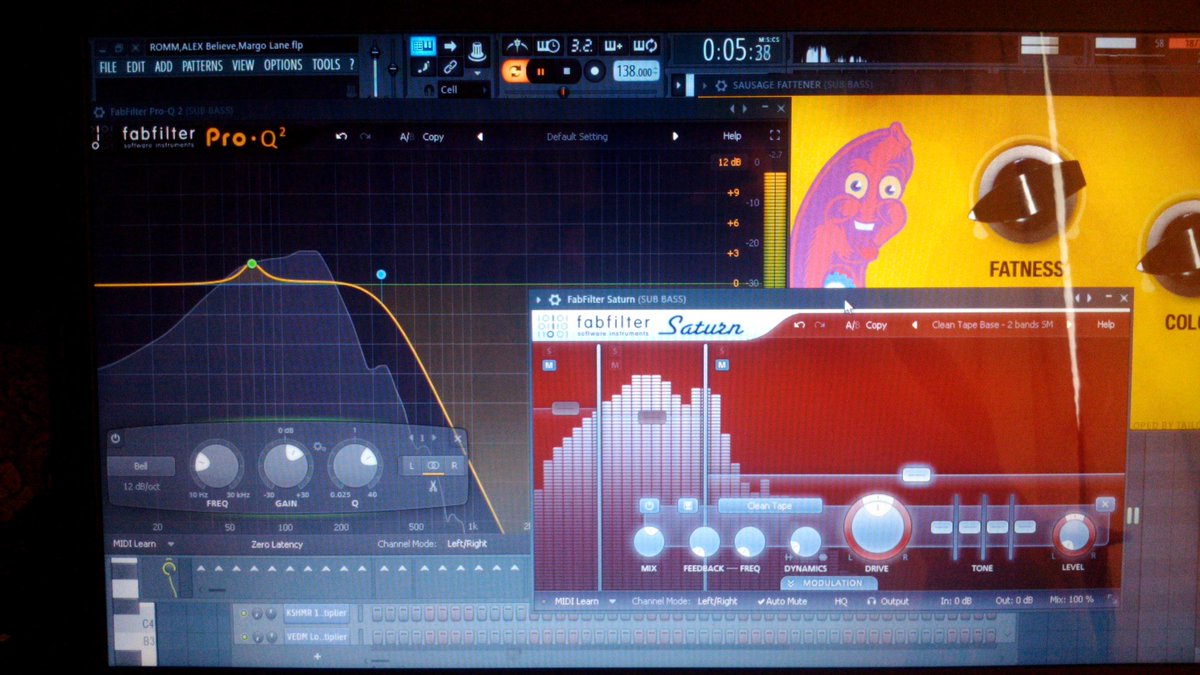
Task: Click the metronome icon in FL Studio toolbar
Action: click(x=517, y=46)
